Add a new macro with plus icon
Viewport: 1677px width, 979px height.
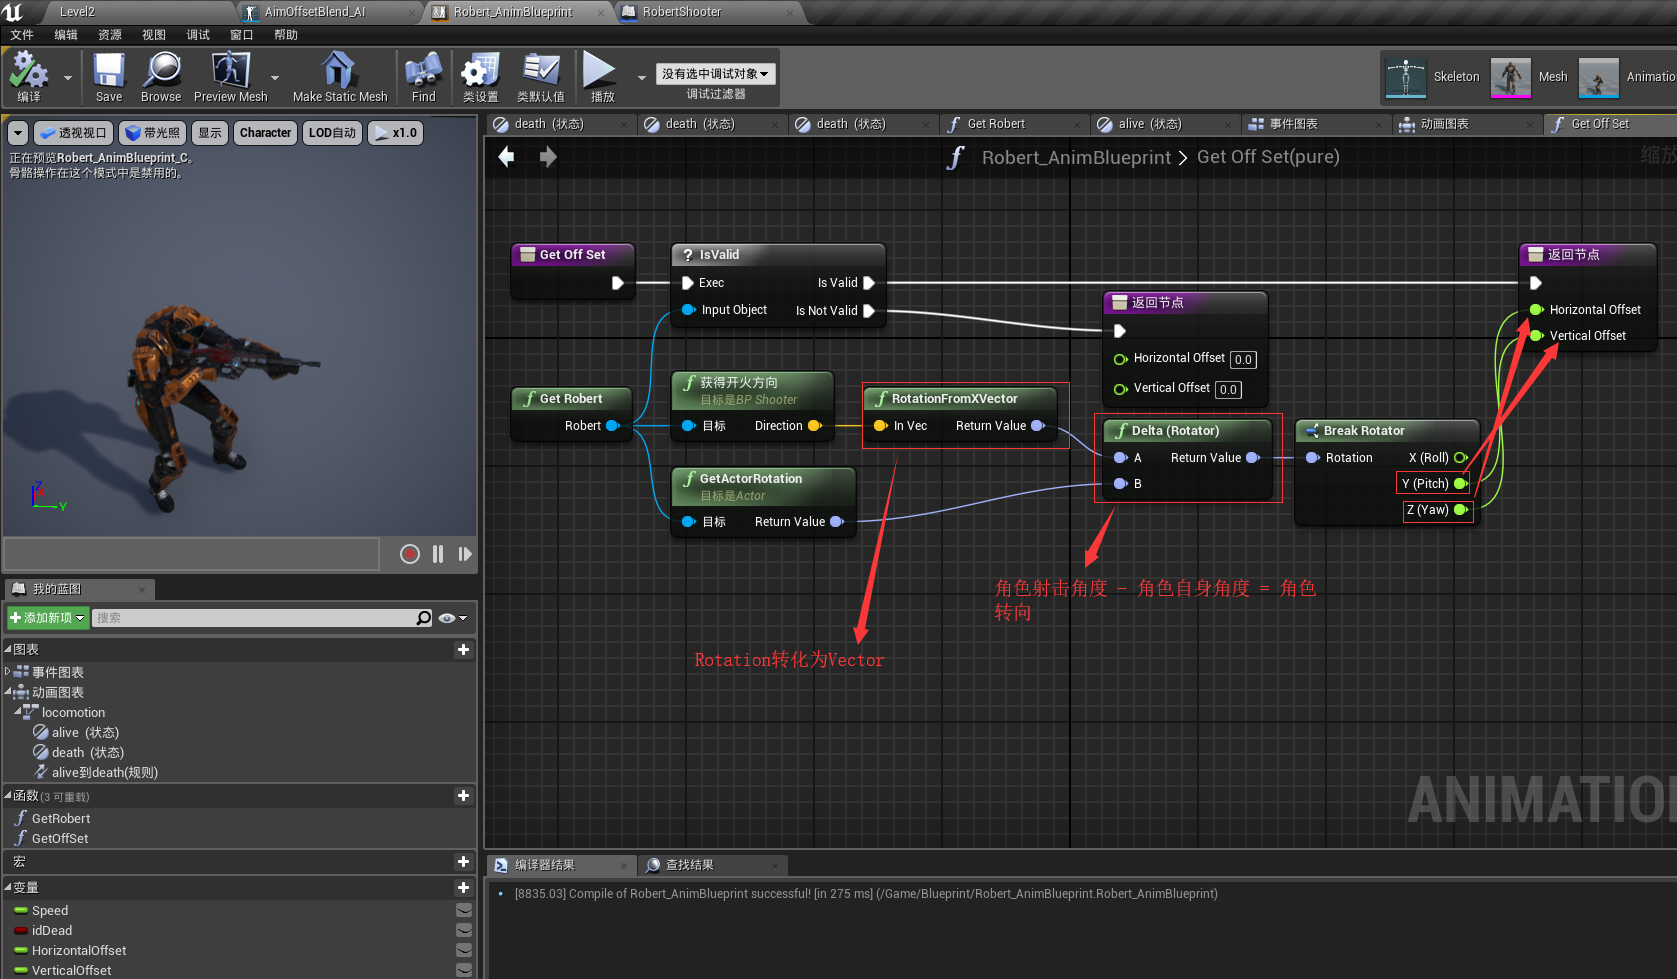[463, 862]
